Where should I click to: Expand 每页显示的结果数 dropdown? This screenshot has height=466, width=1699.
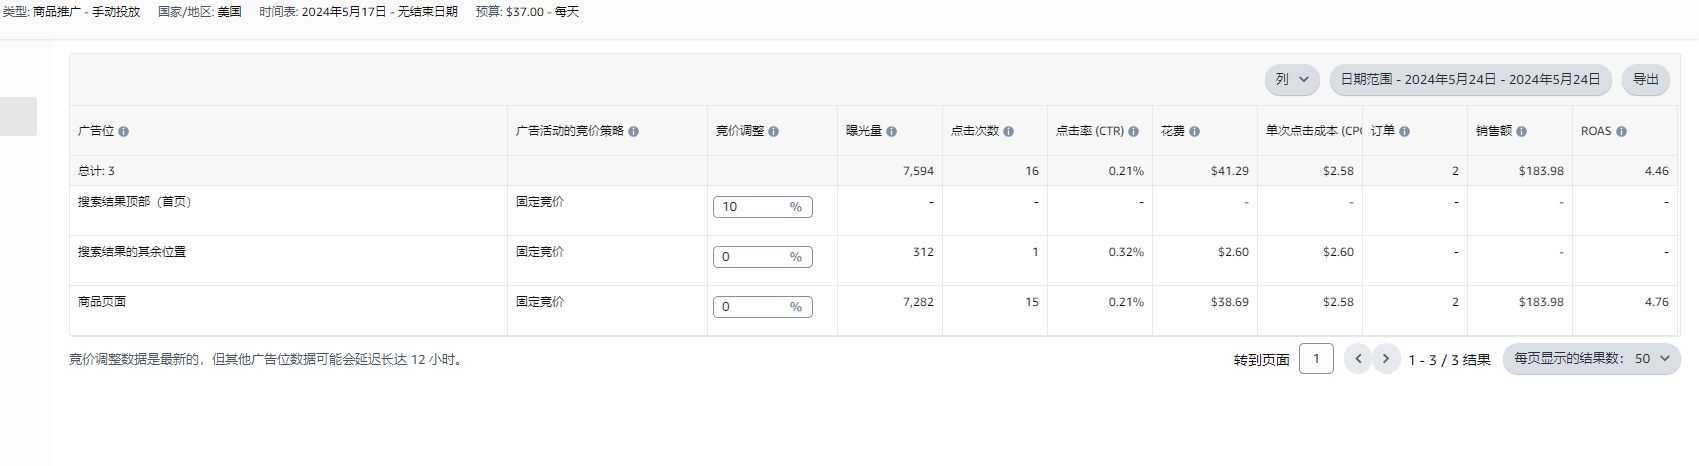tap(1591, 359)
